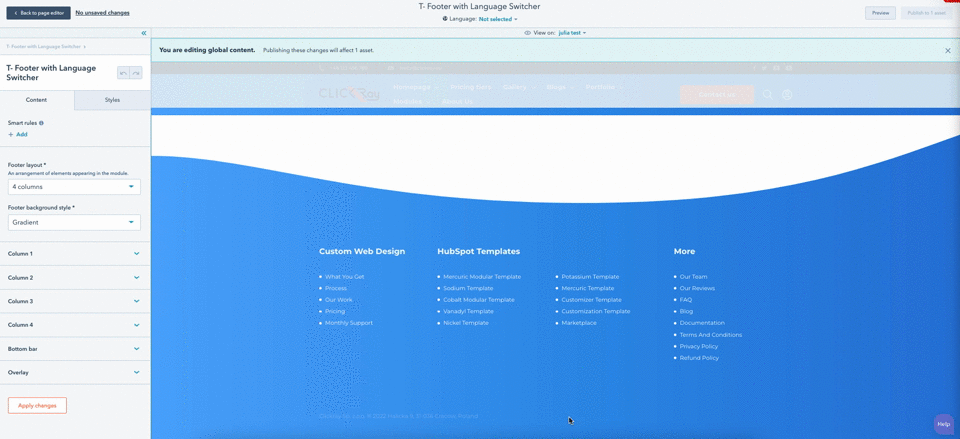This screenshot has width=960, height=439.
Task: Click About Us in preview navigation
Action: tap(457, 102)
